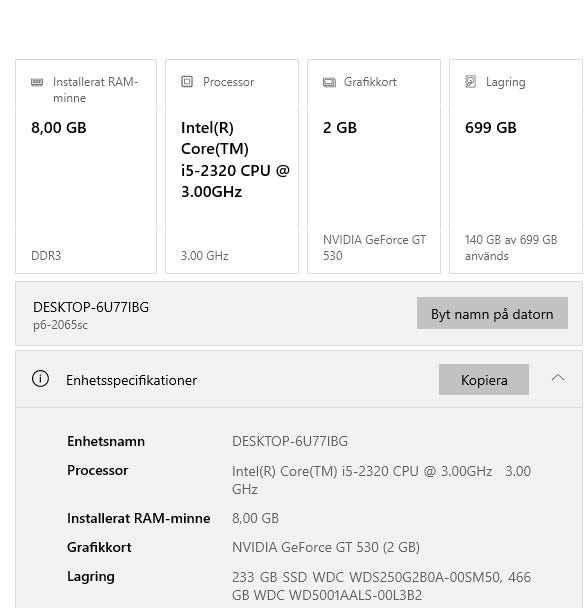
Task: Click the 140 GB av 699 GB används text
Action: pos(511,248)
